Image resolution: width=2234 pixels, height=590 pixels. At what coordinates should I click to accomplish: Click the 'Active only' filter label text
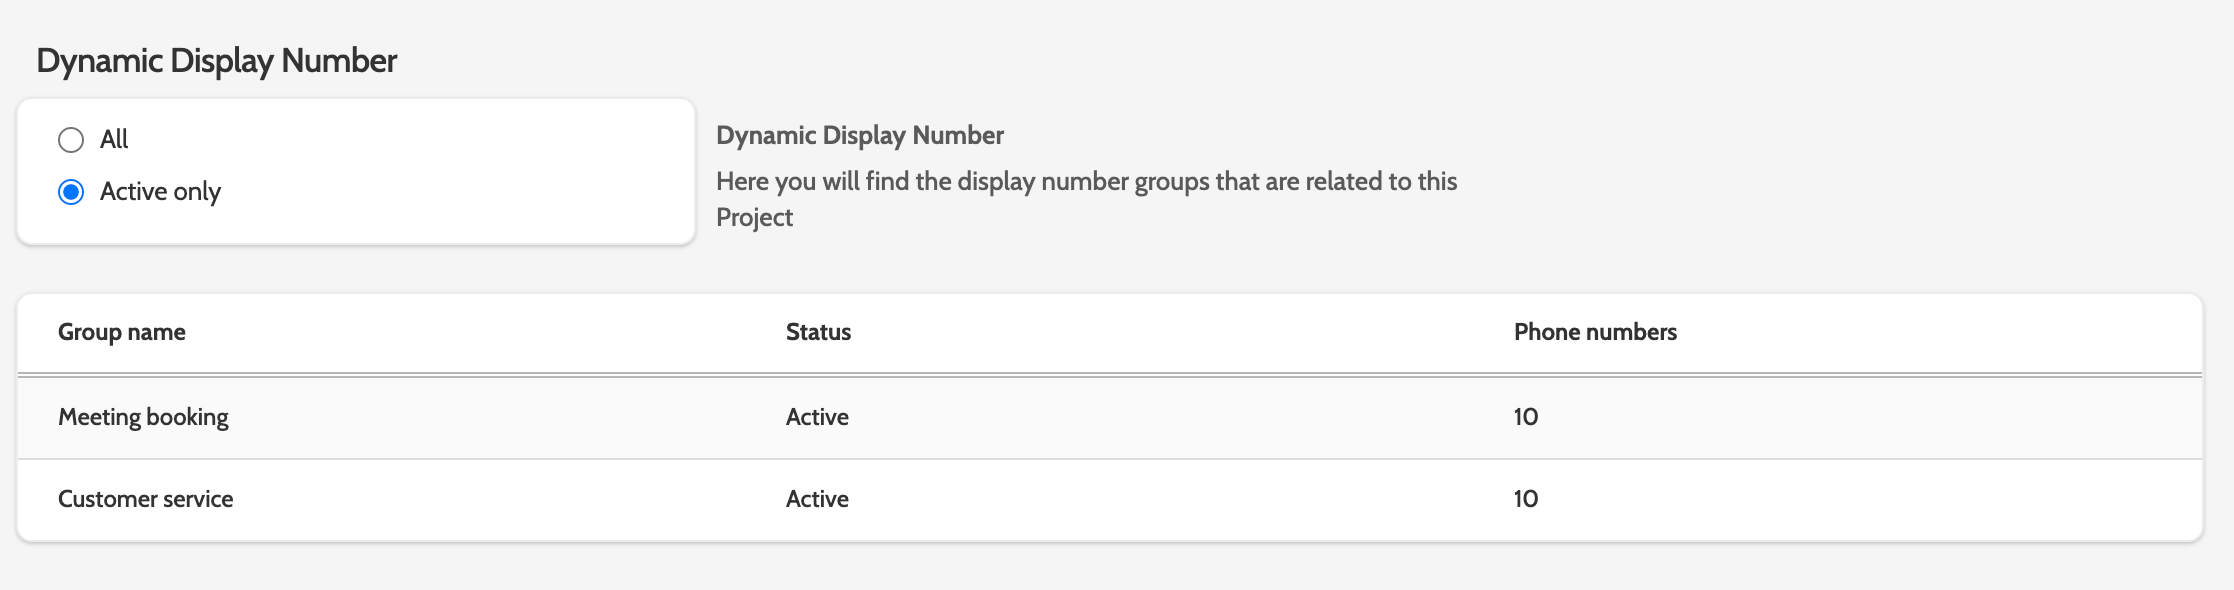(160, 192)
